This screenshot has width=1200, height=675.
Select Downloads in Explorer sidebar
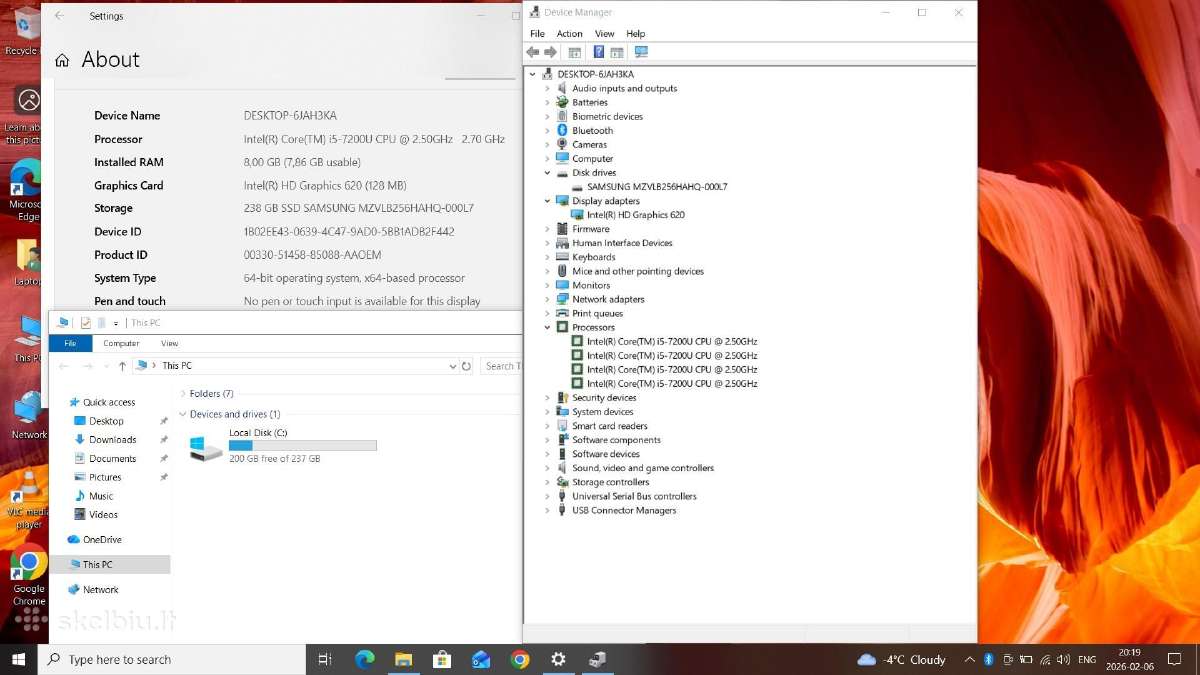[112, 440]
